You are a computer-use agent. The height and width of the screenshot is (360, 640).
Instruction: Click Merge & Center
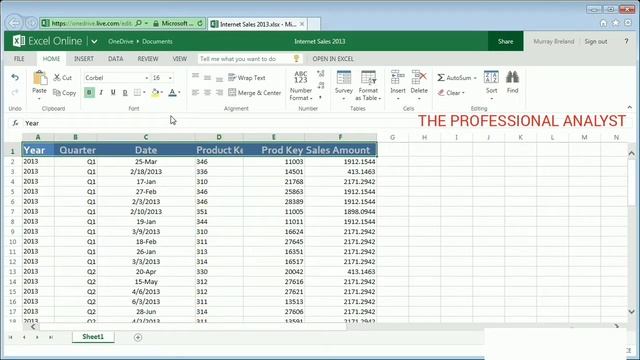(255, 93)
